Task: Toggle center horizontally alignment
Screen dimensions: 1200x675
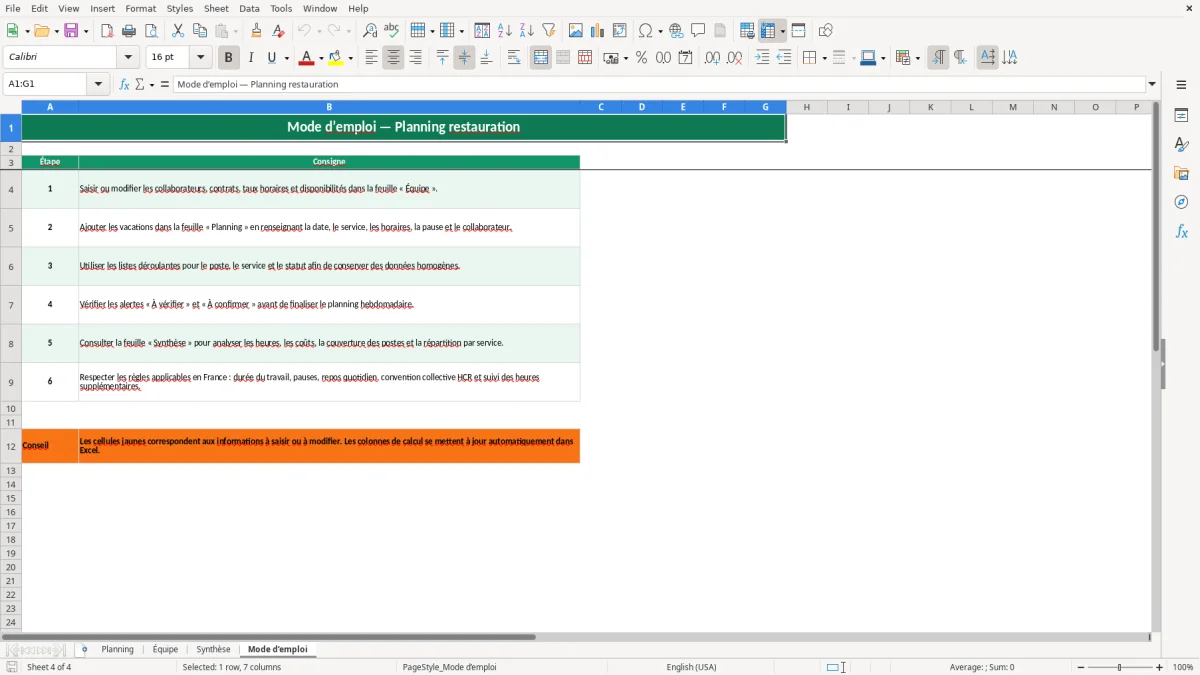Action: [393, 58]
